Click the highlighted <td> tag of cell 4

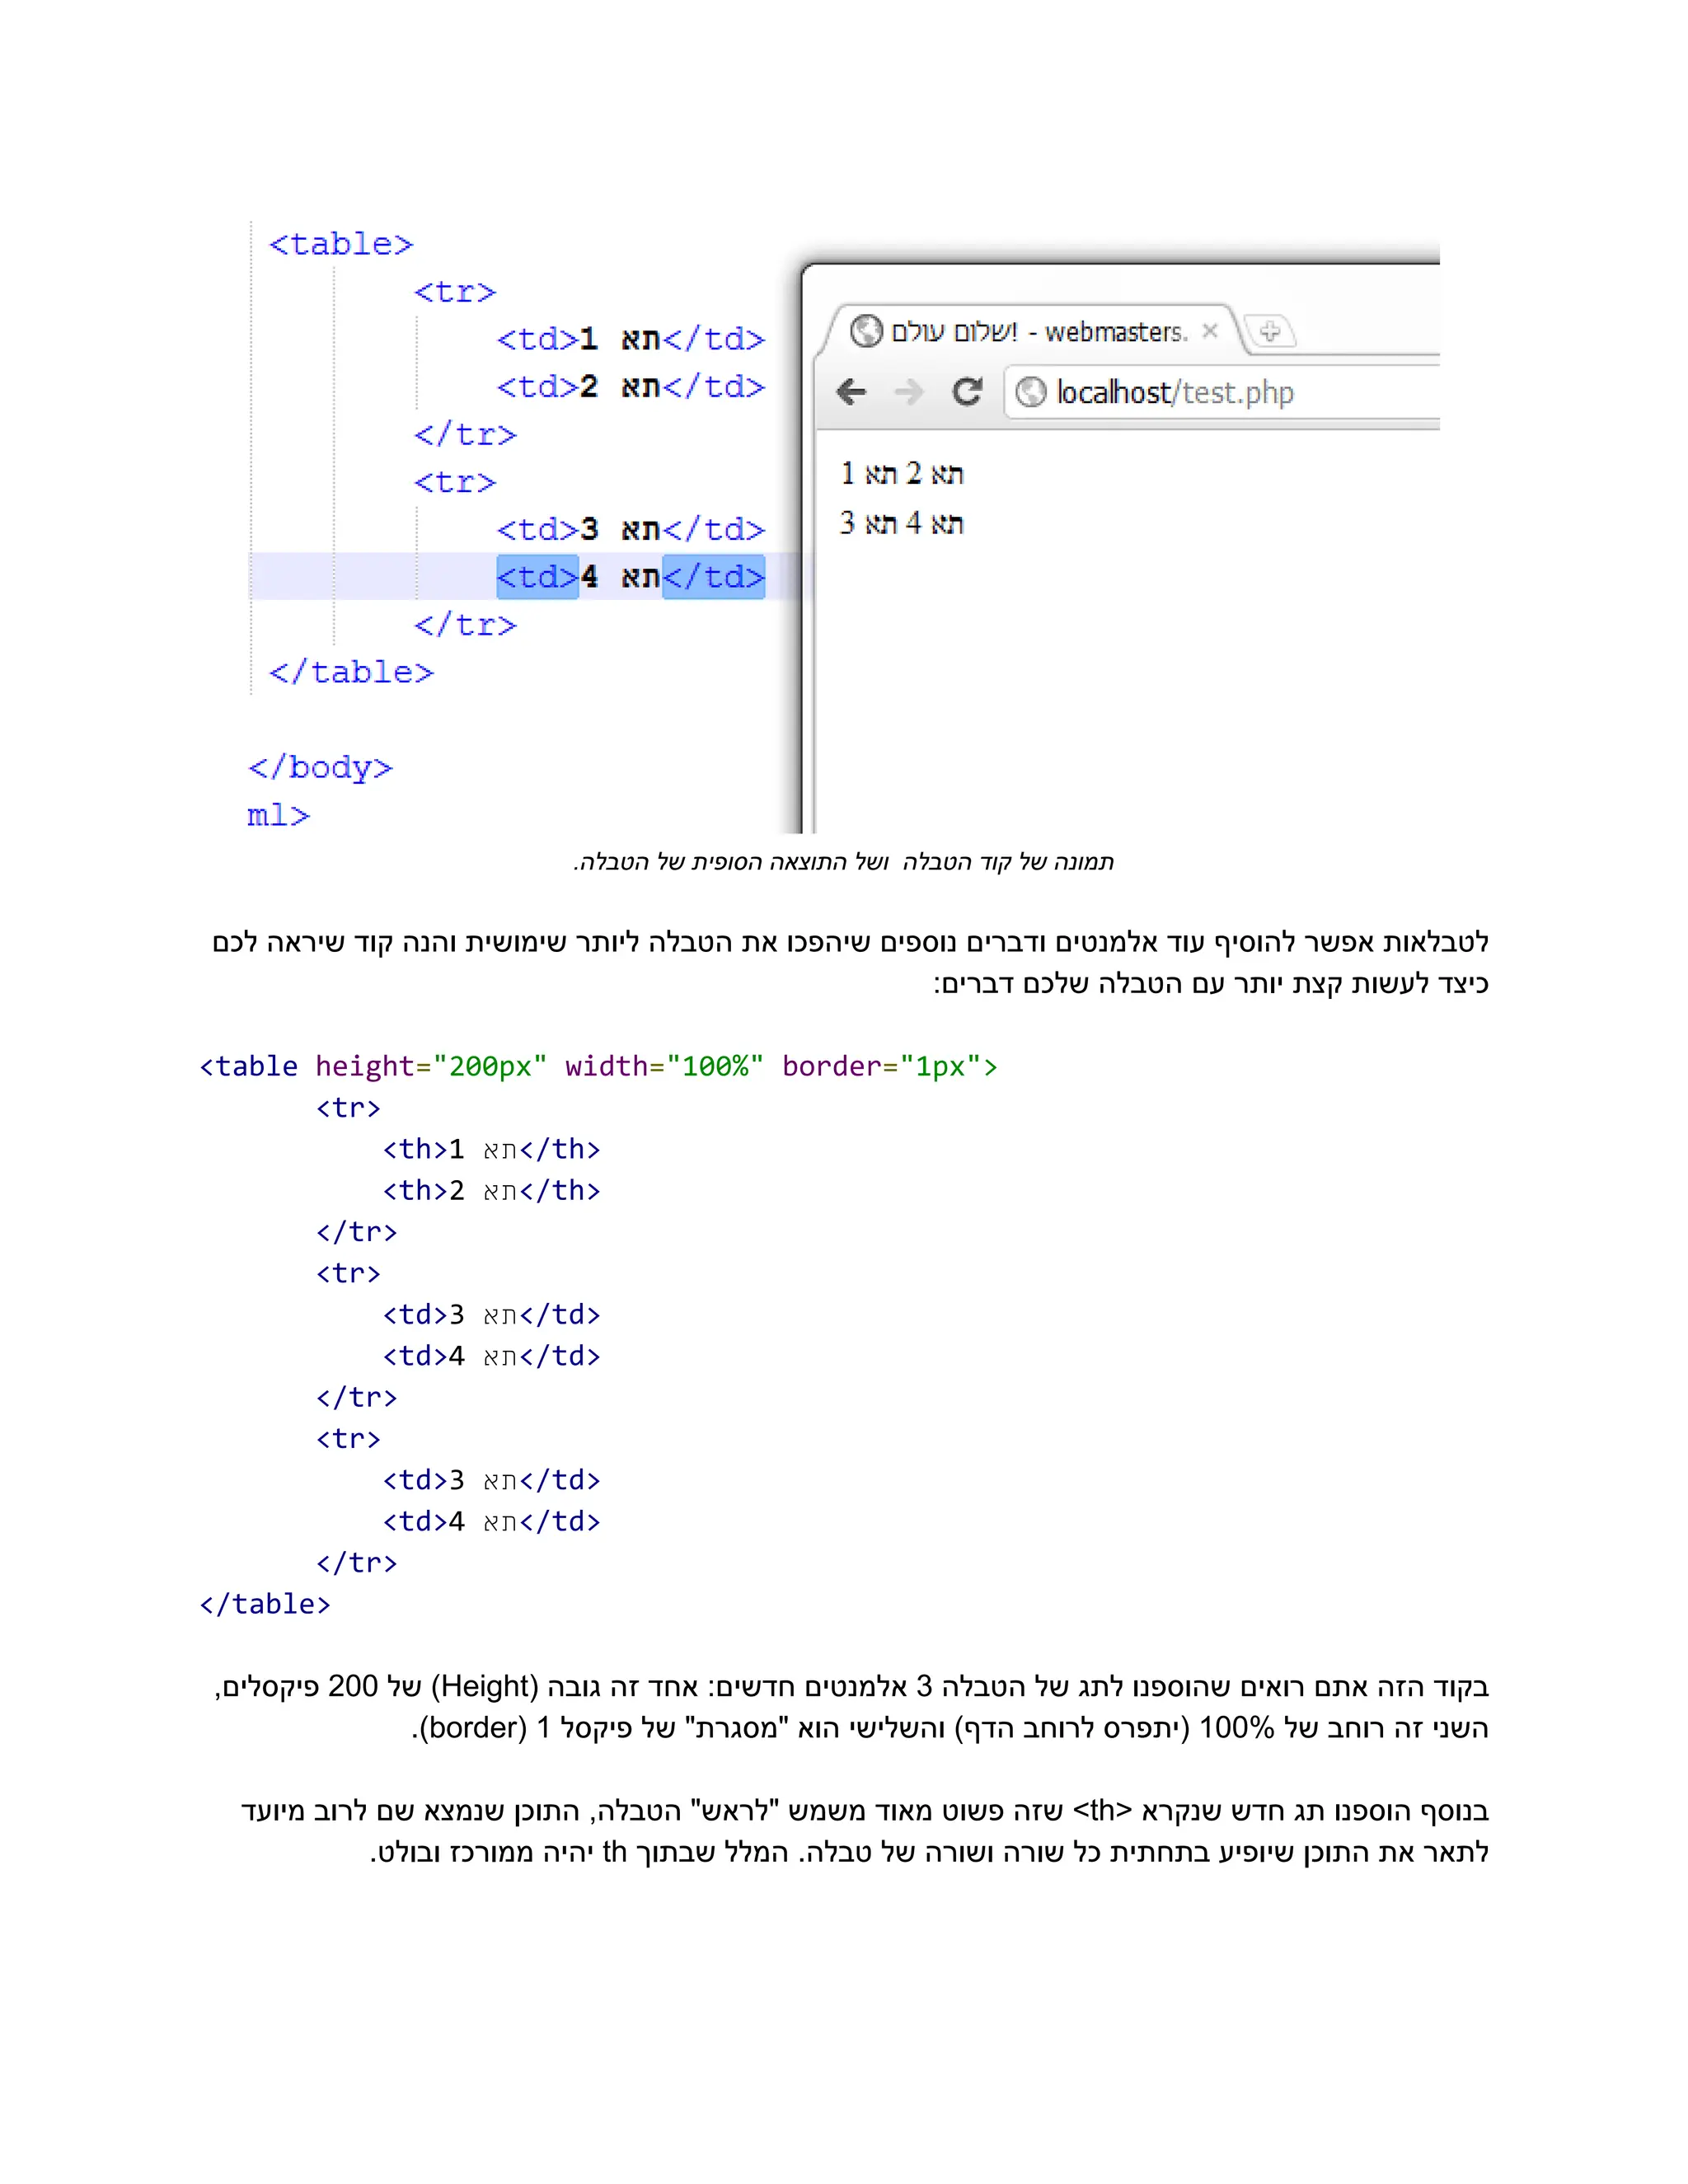pos(538,577)
